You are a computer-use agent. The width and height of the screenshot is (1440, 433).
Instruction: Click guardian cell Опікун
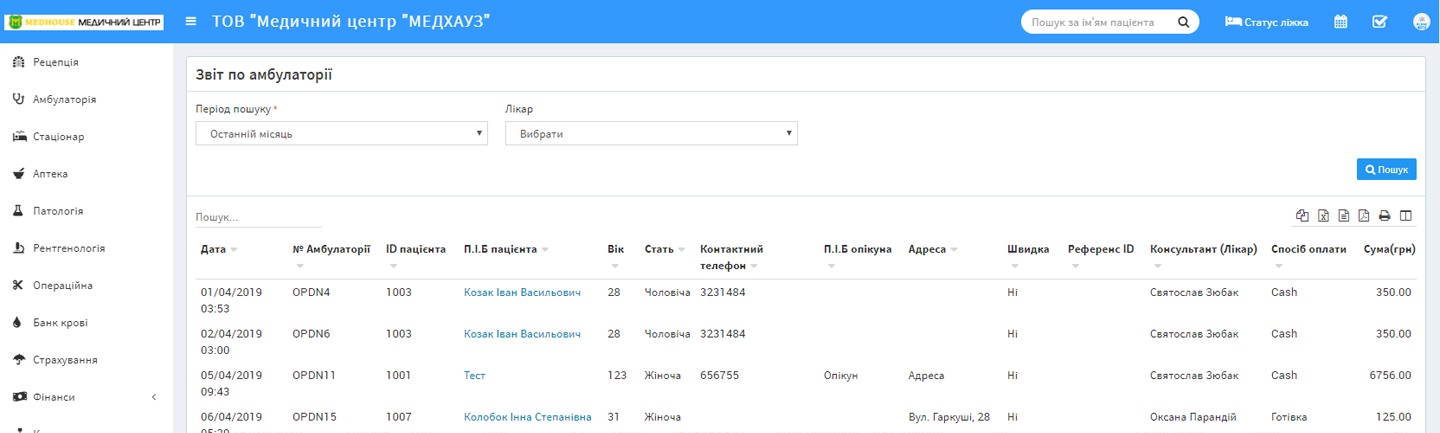click(841, 376)
